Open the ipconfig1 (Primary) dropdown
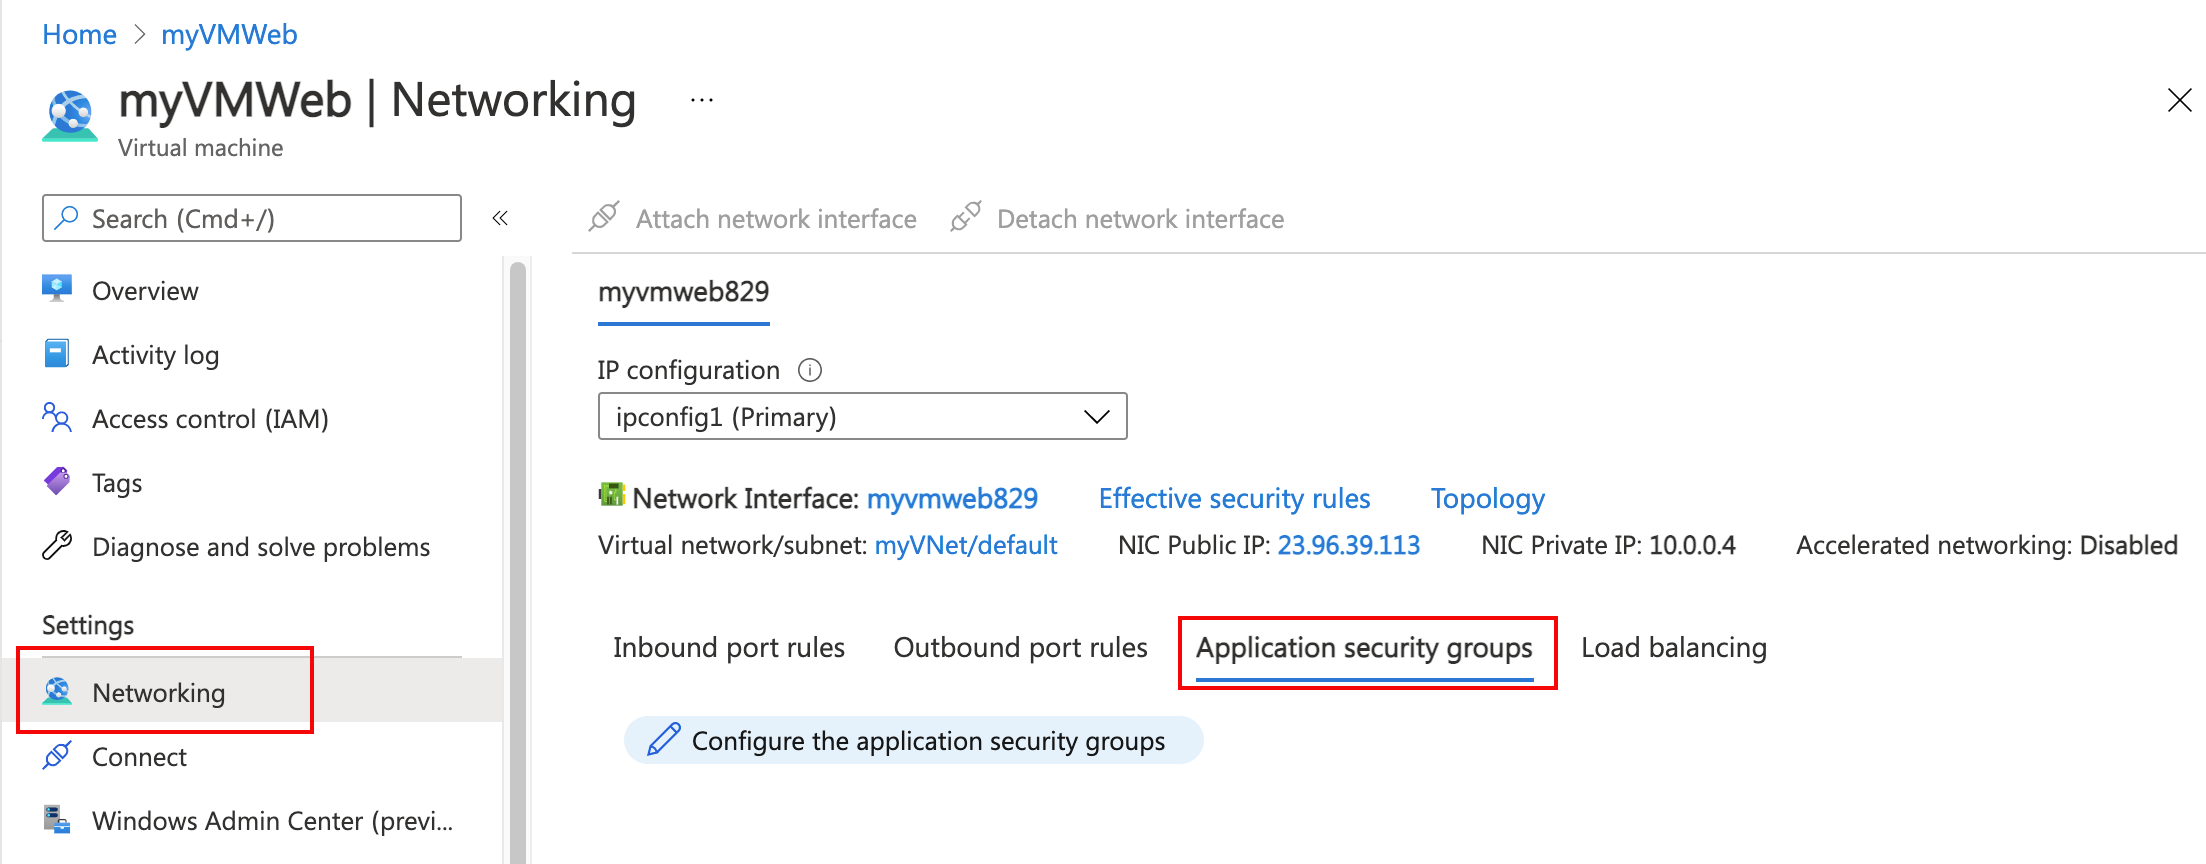Screen dimensions: 2206x864 coord(862,416)
